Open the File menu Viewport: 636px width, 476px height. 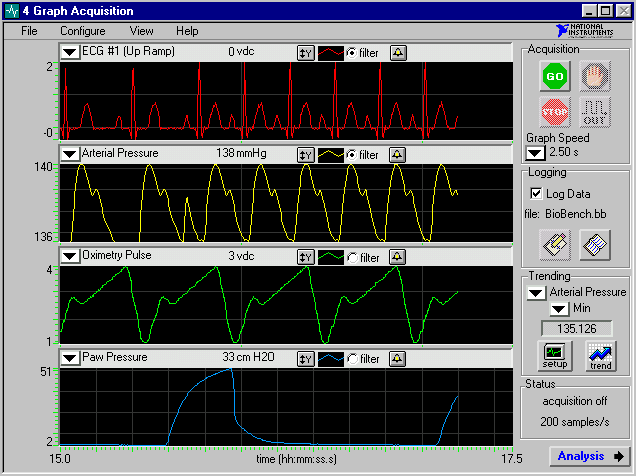[29, 31]
